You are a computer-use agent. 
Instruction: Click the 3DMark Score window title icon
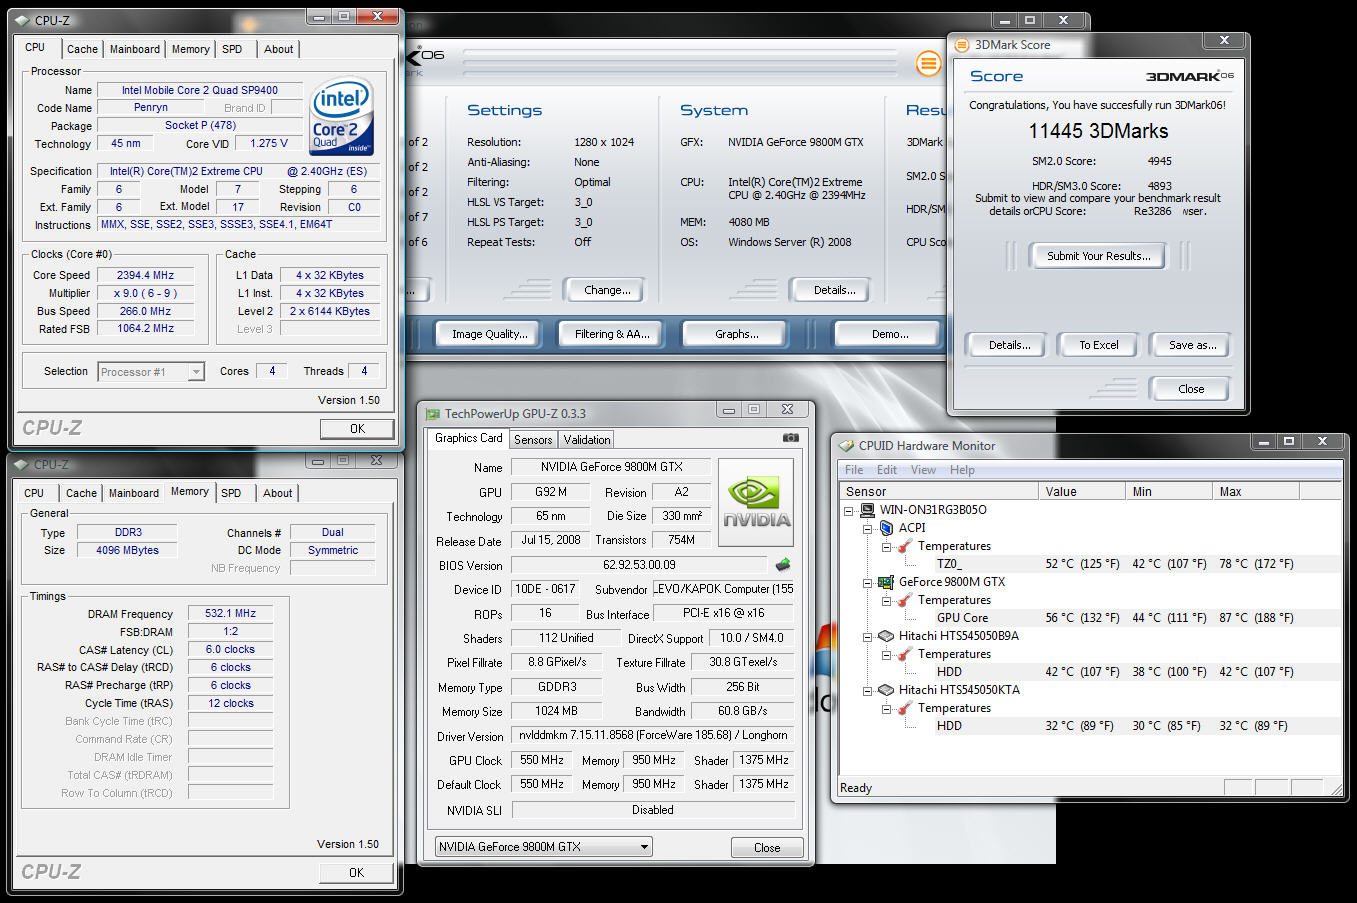coord(962,45)
